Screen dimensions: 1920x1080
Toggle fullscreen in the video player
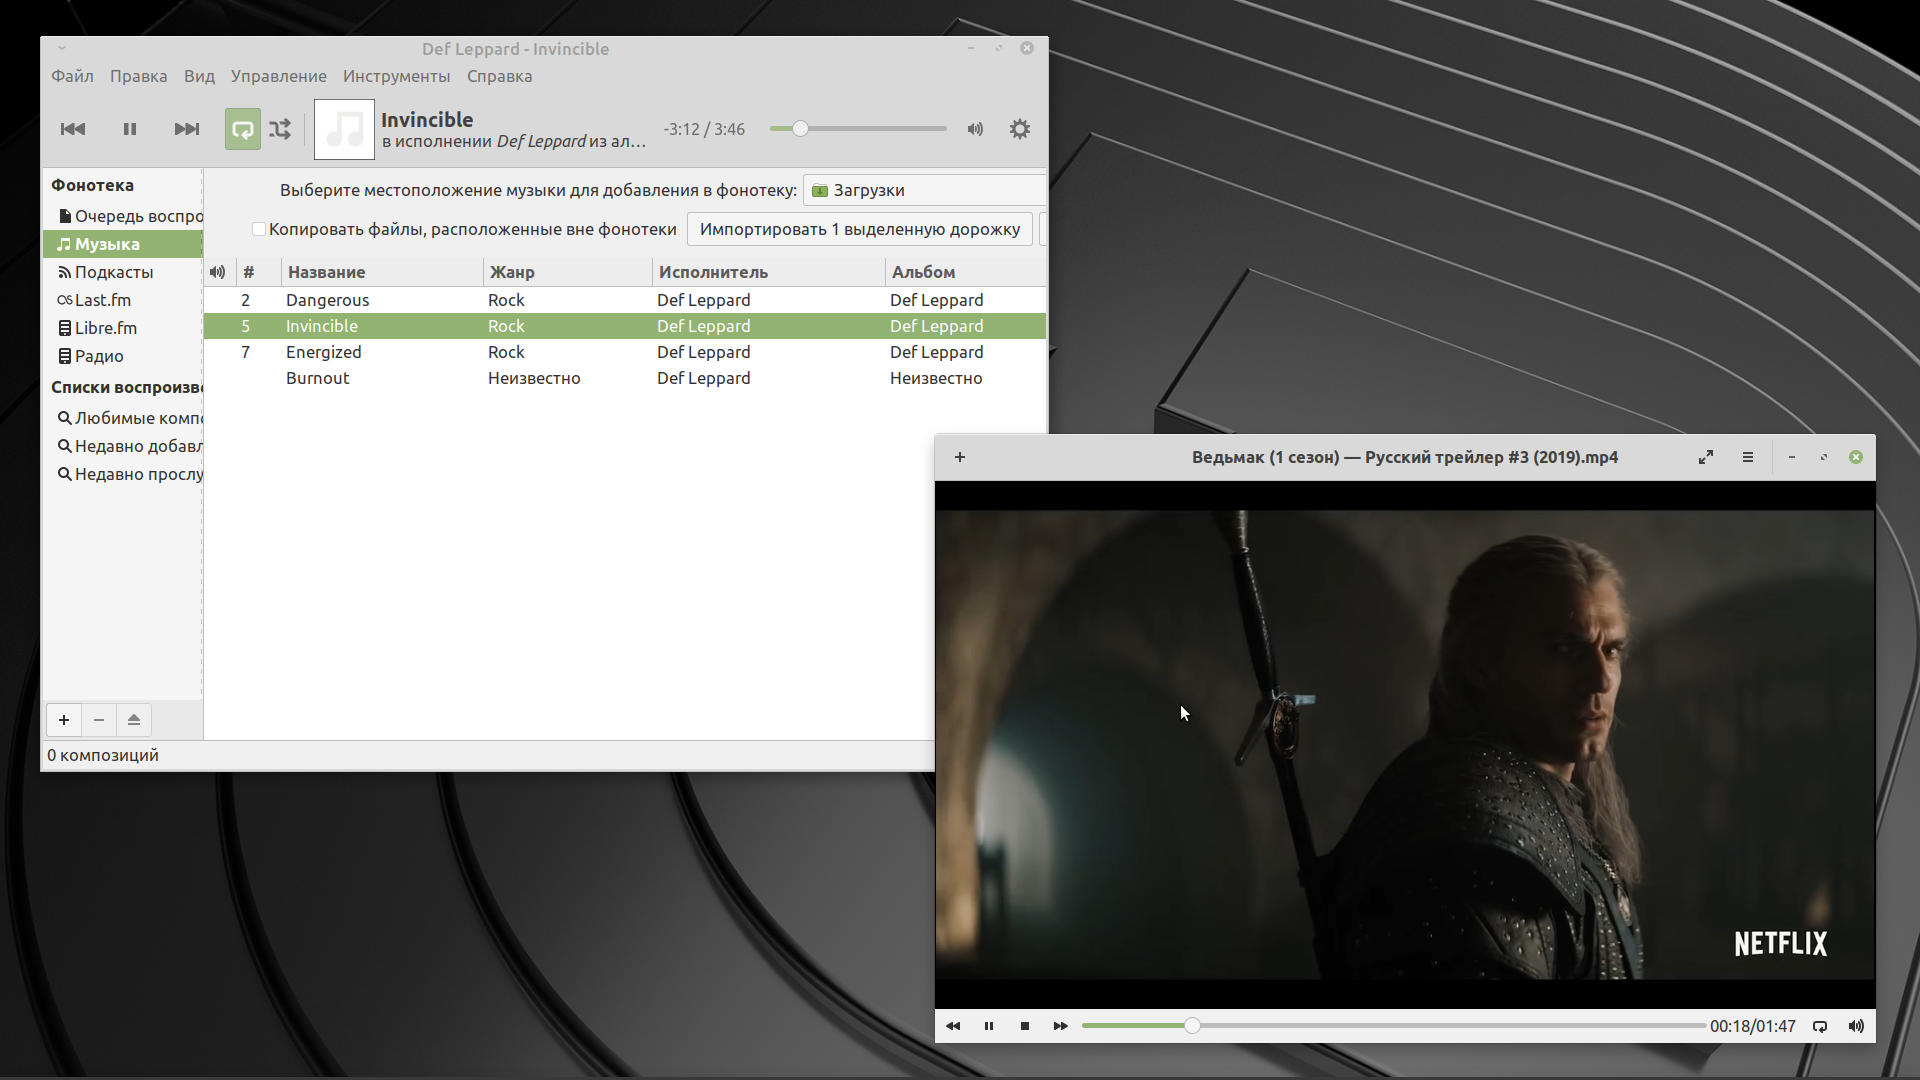click(1706, 457)
